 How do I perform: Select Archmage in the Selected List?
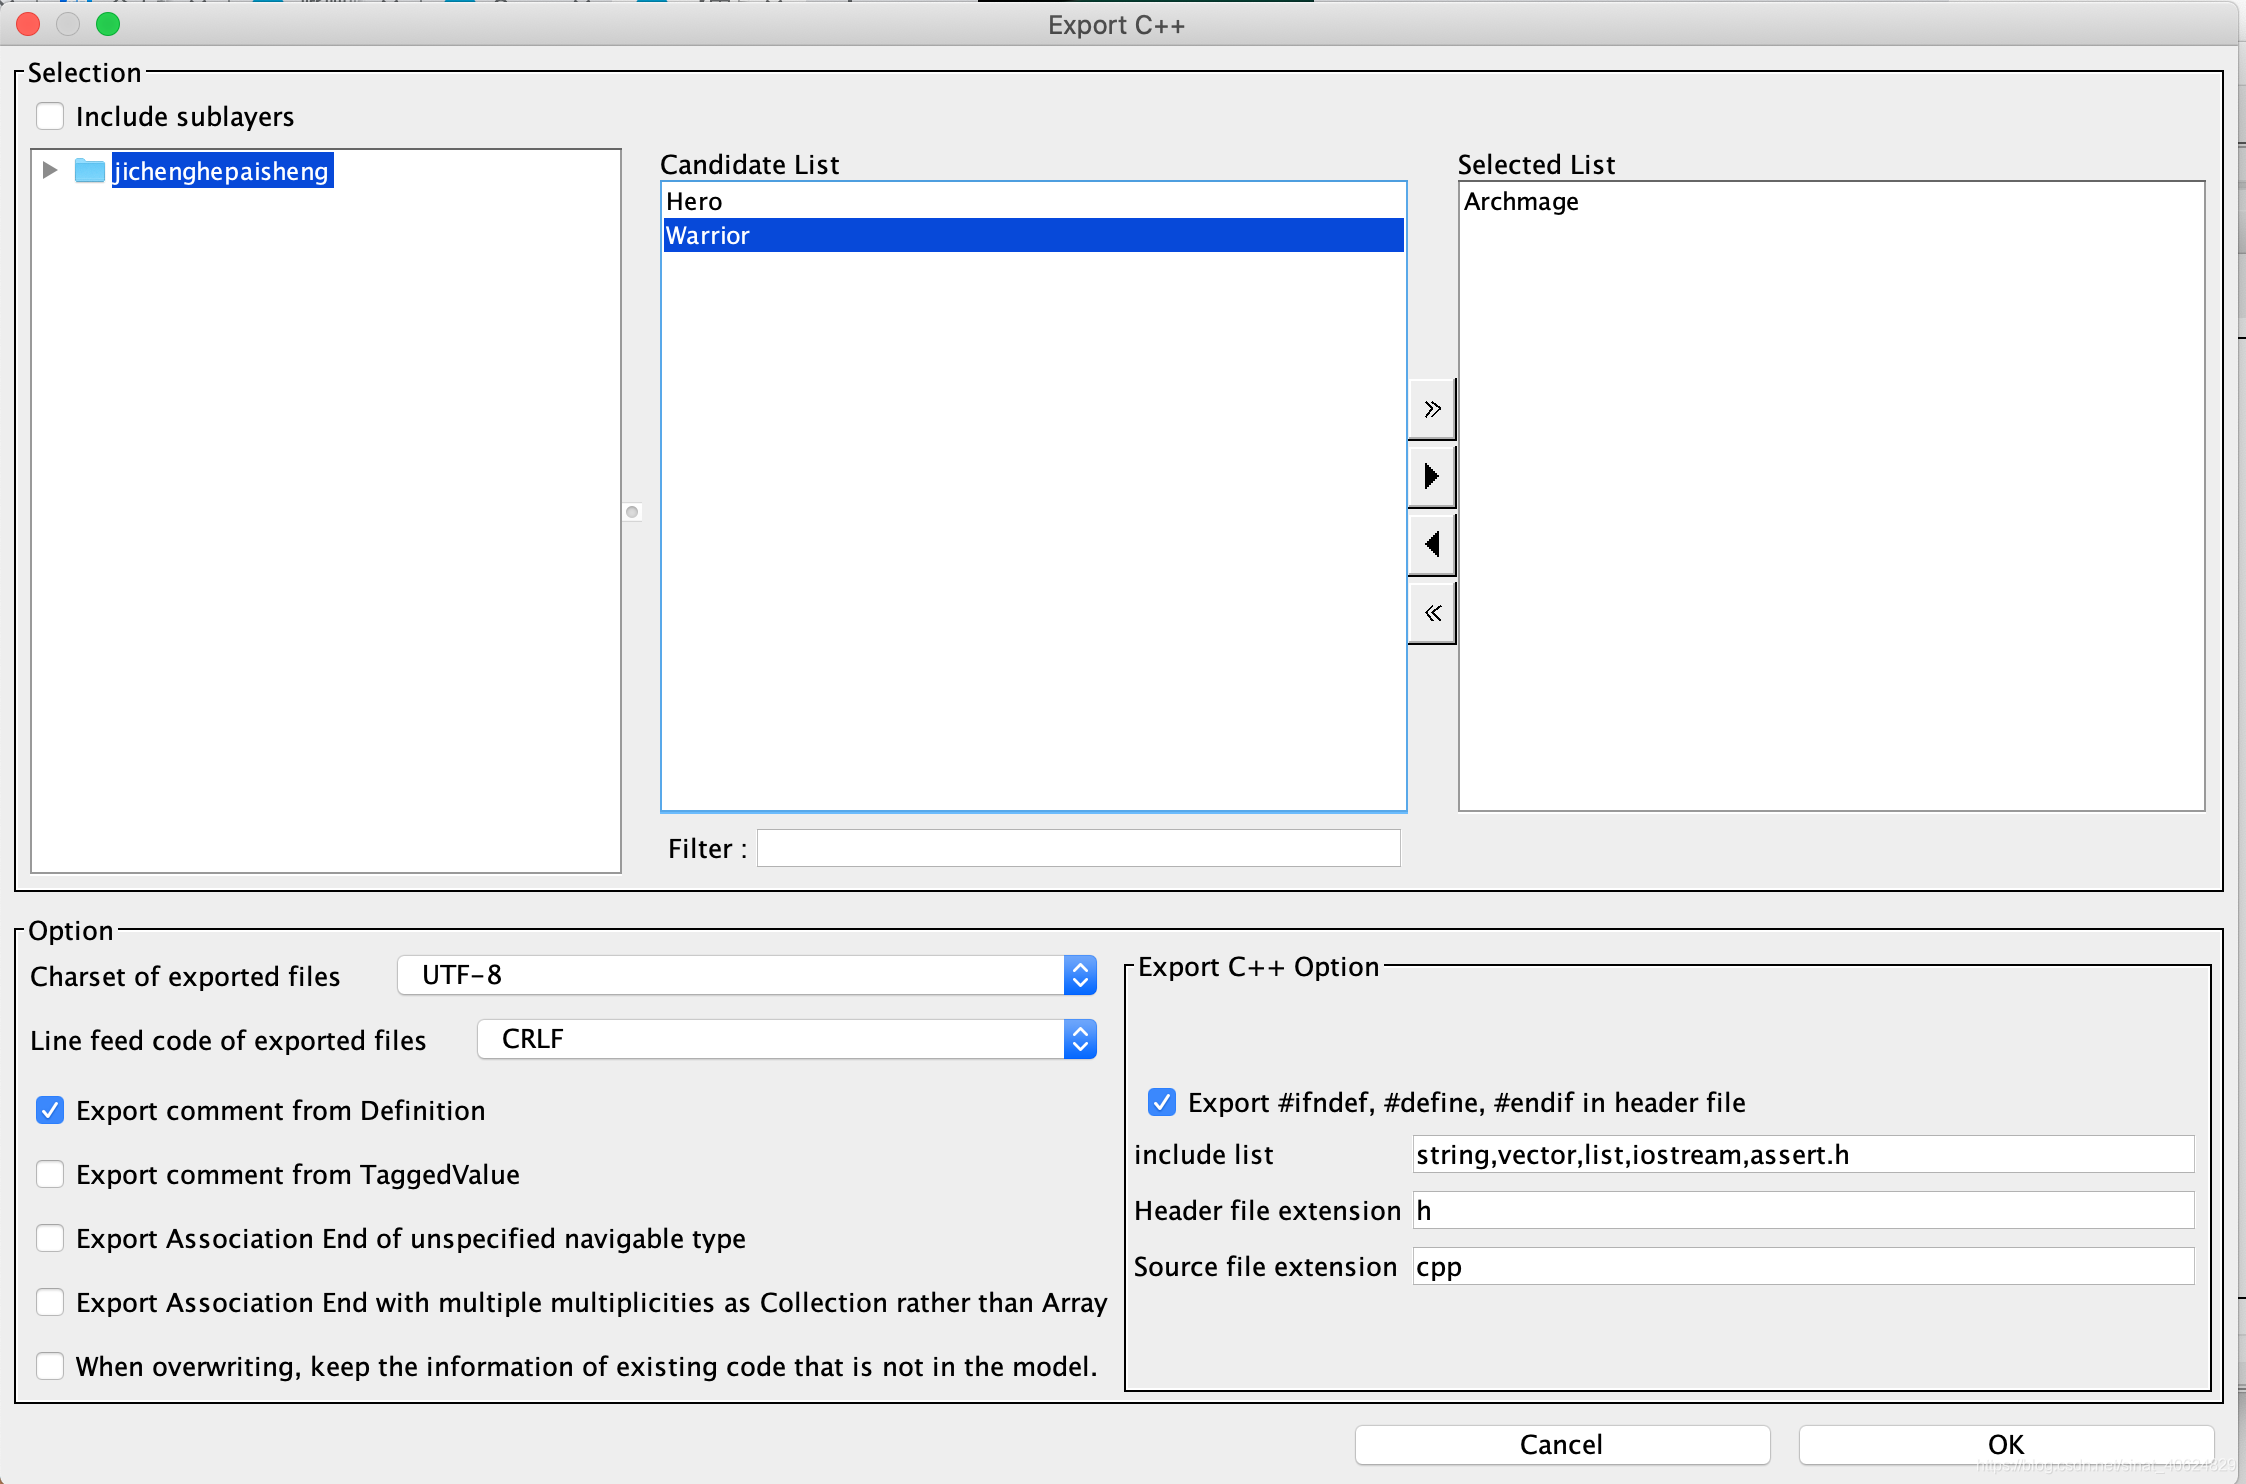[x=1521, y=202]
